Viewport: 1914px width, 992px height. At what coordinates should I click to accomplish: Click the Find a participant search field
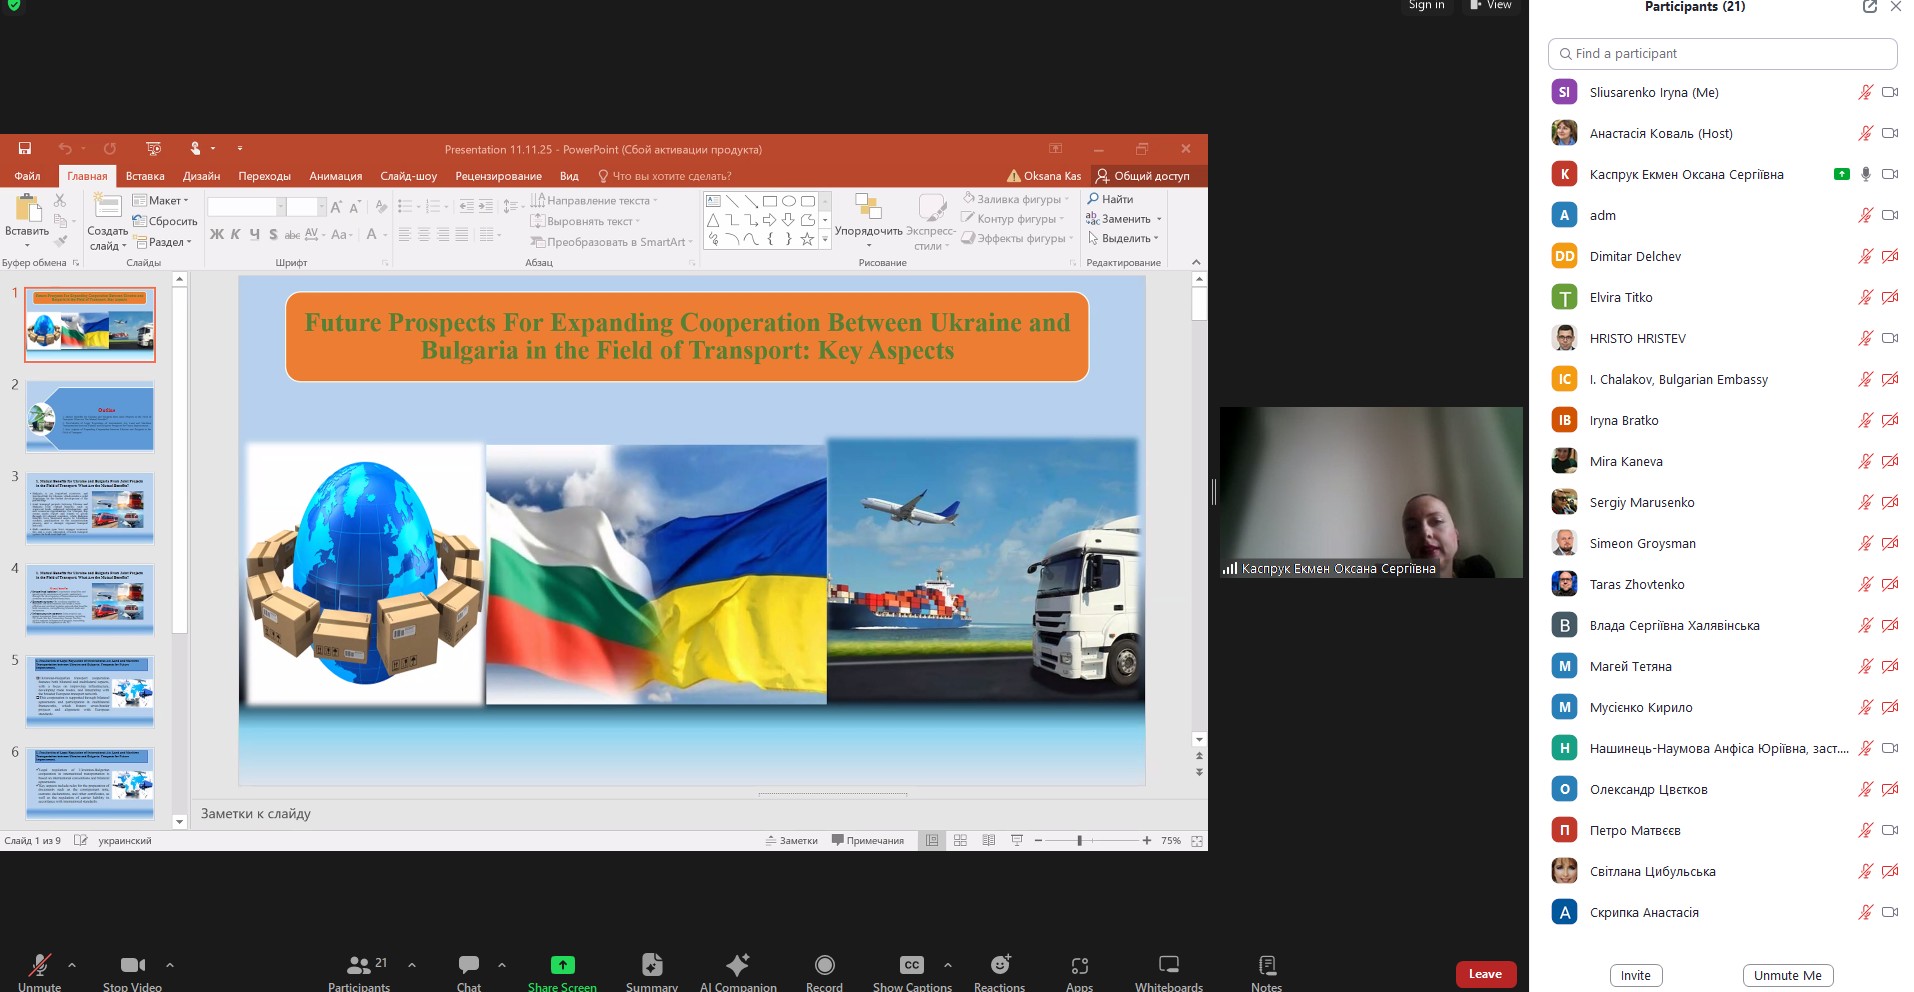[x=1722, y=54]
